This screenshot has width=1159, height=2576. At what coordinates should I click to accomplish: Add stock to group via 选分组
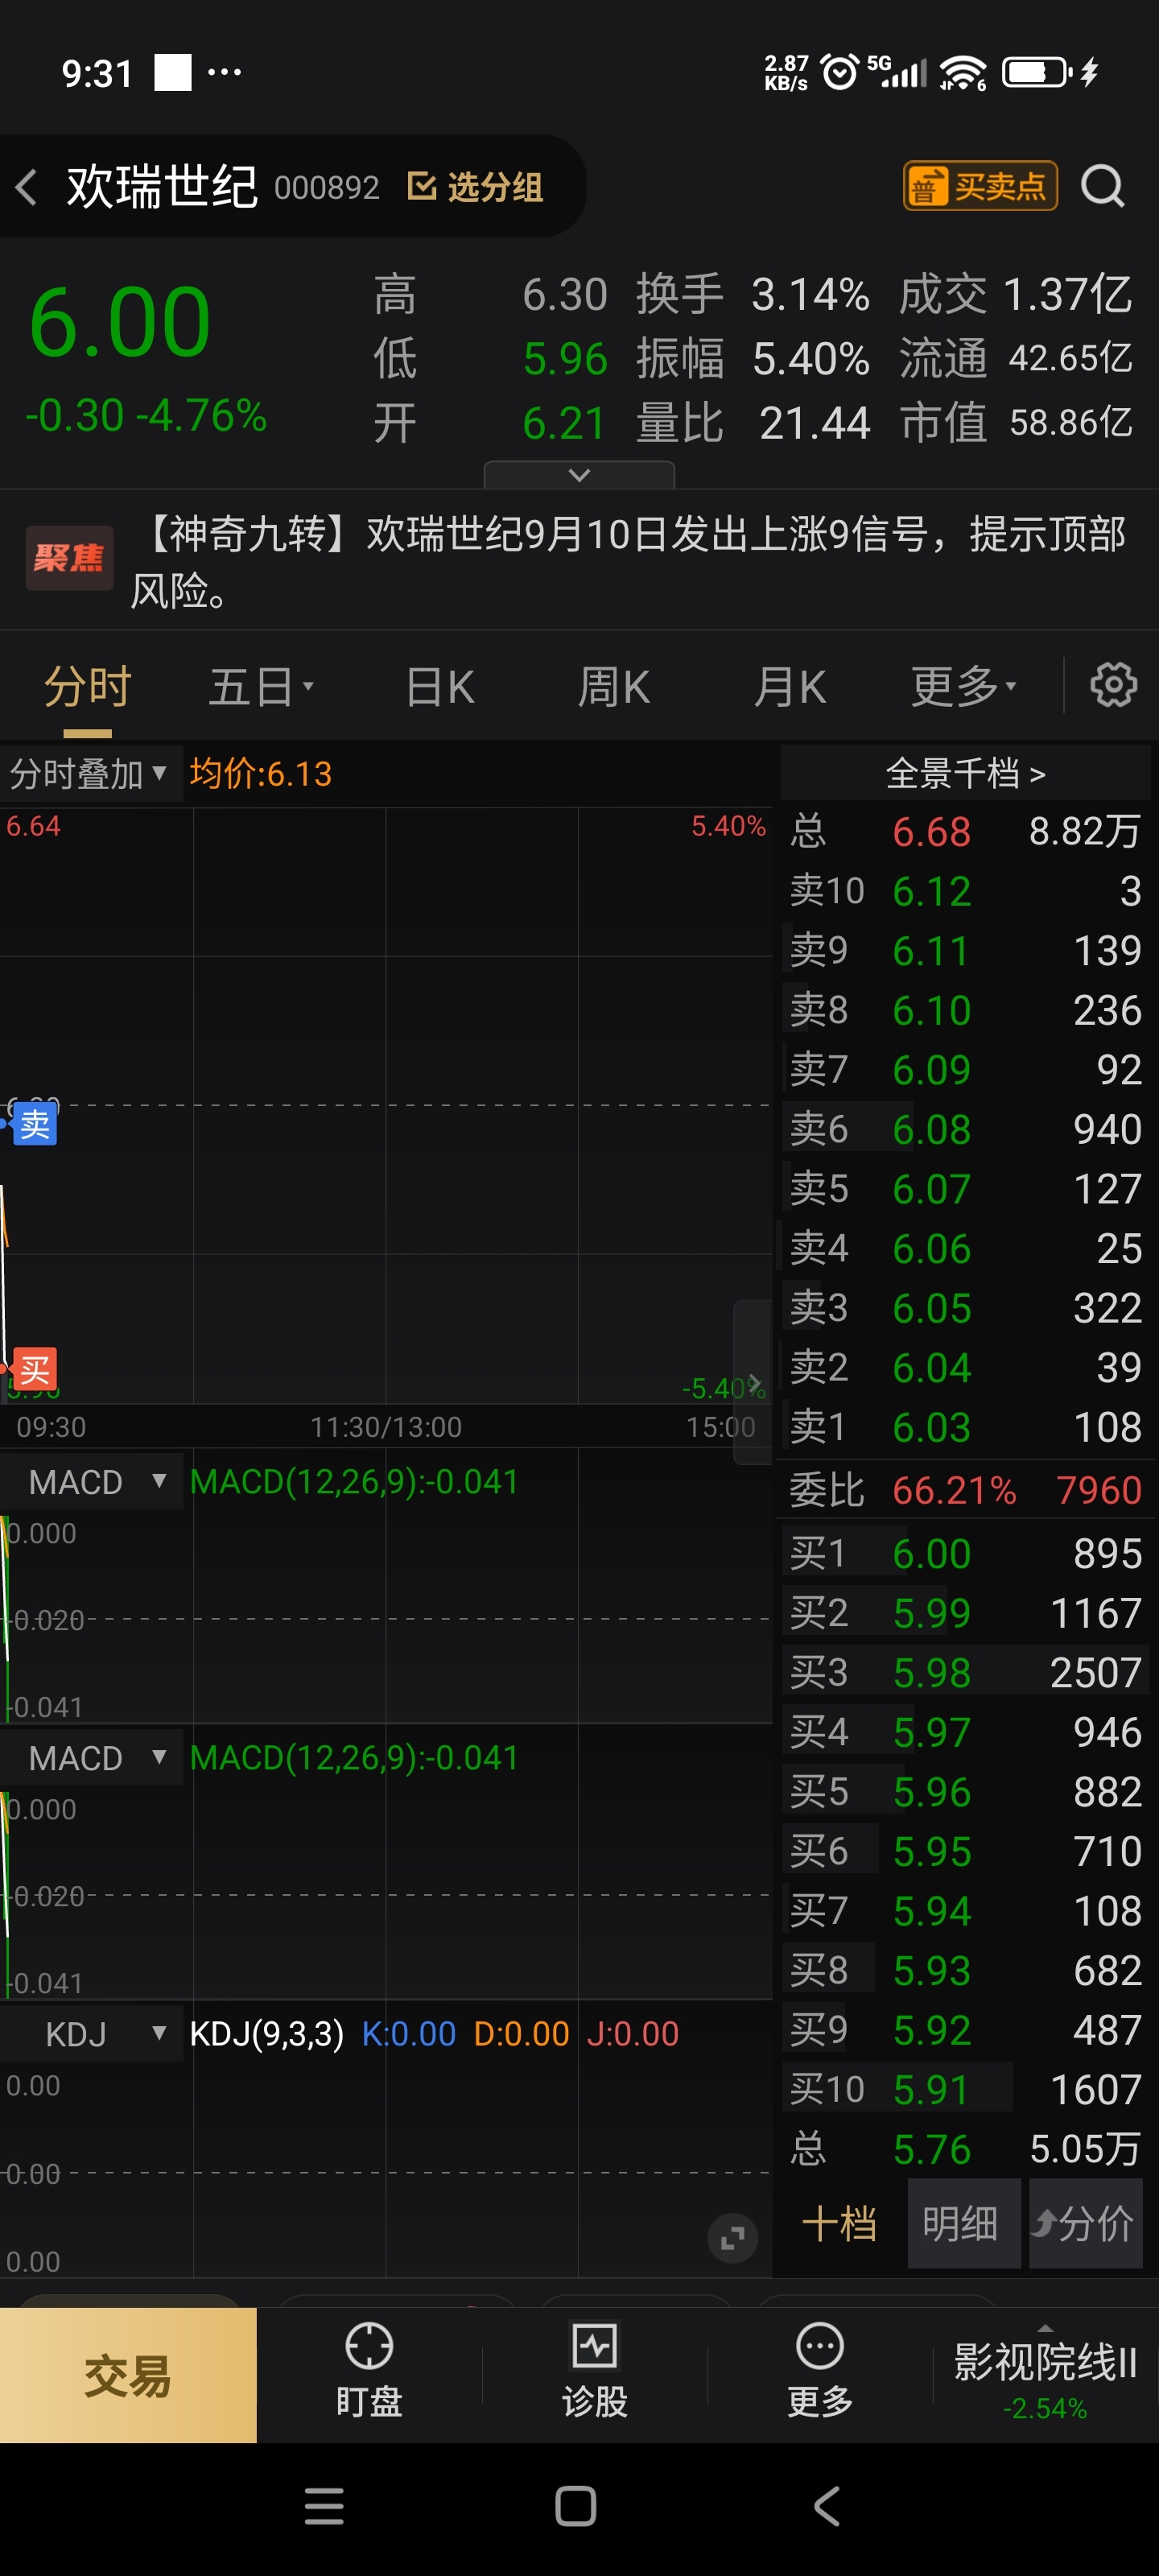pos(476,187)
